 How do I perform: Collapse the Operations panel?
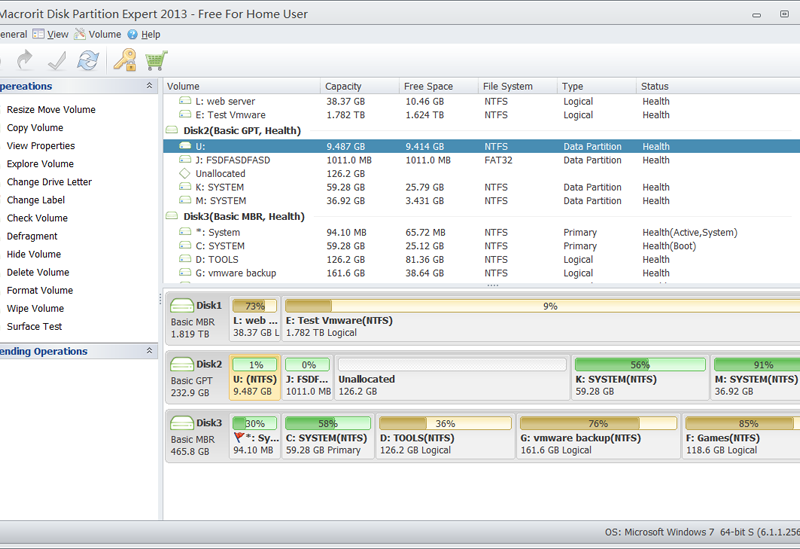[x=149, y=86]
